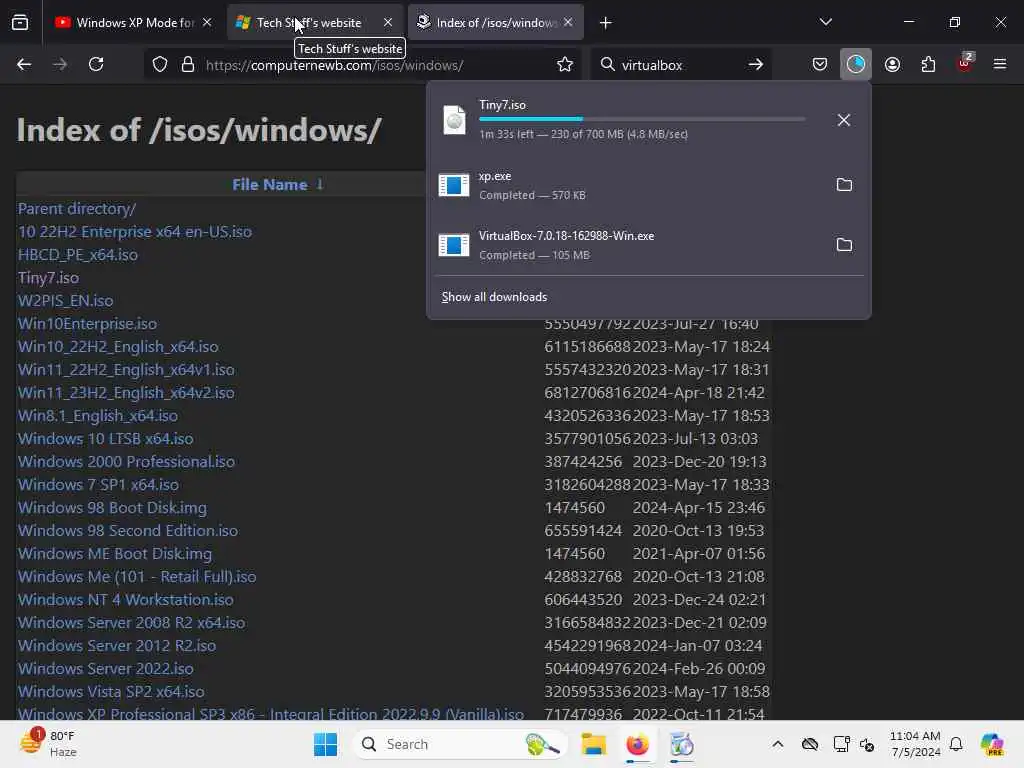The width and height of the screenshot is (1024, 768).
Task: Open Parent directory link
Action: click(x=76, y=209)
